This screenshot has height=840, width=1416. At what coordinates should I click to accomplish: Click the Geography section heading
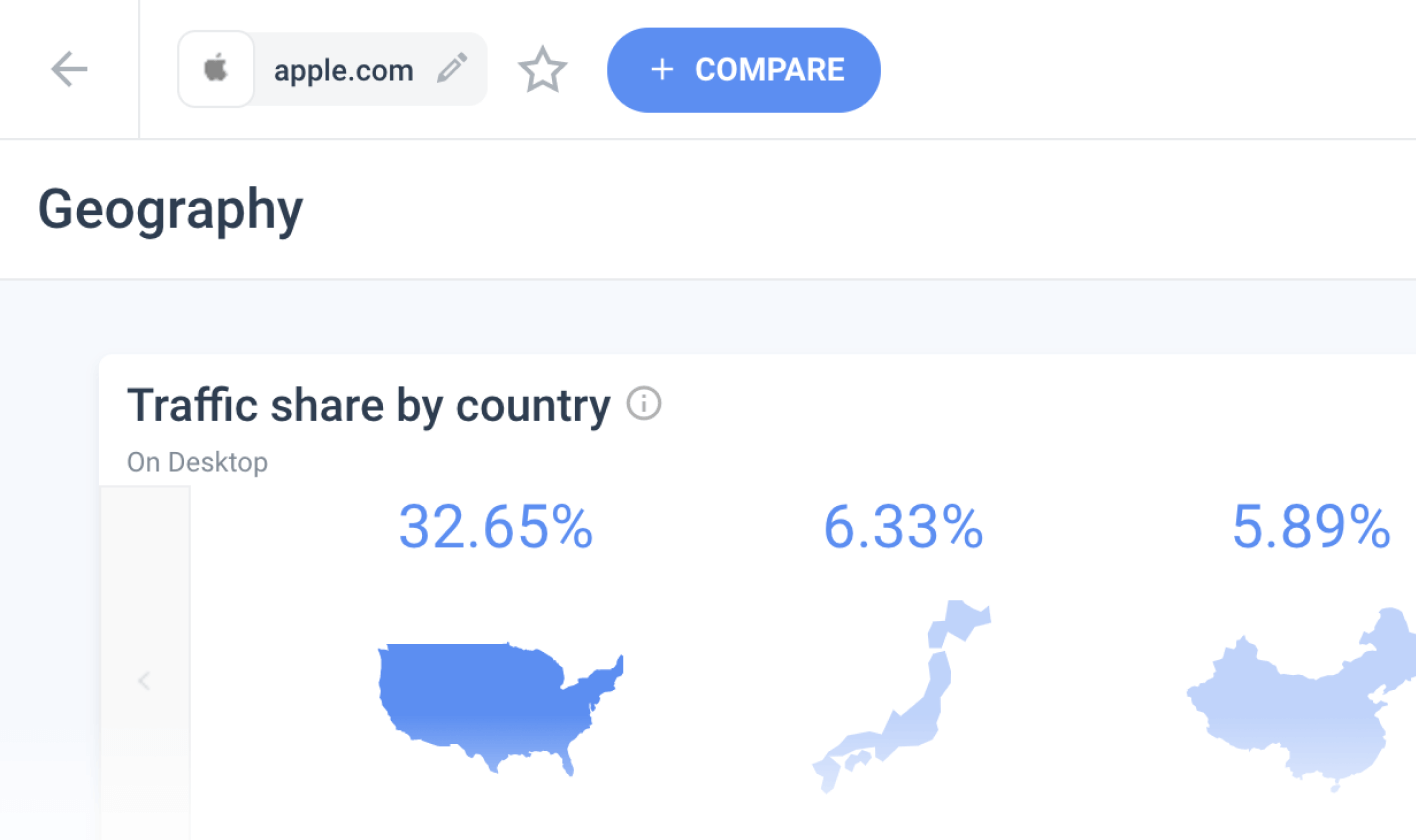pos(170,211)
